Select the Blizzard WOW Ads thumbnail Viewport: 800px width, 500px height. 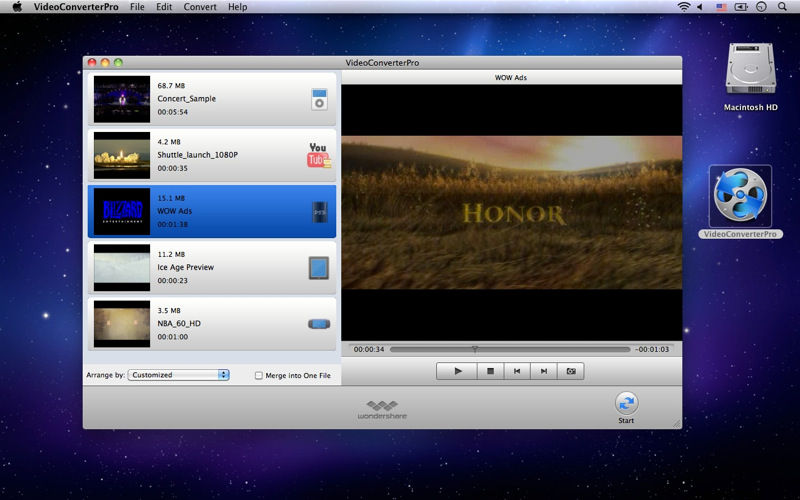122,212
